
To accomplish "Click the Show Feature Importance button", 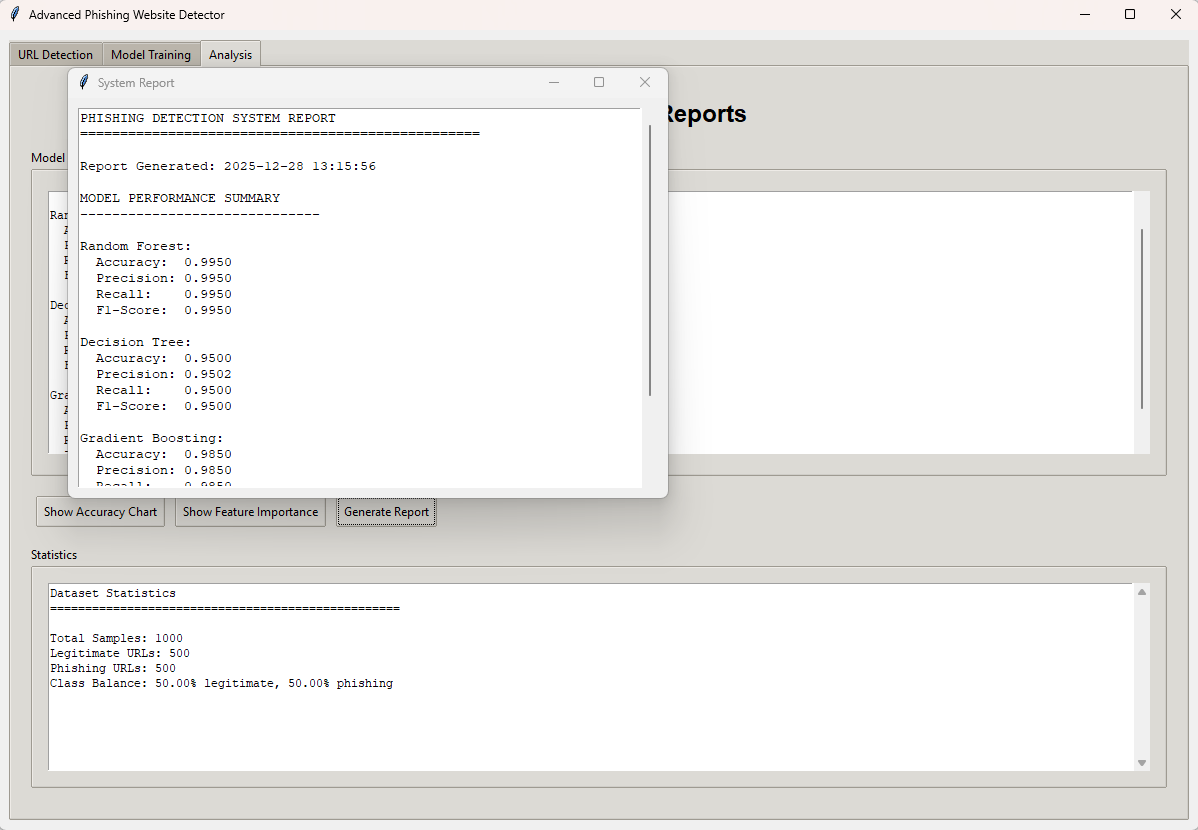I will click(x=250, y=512).
